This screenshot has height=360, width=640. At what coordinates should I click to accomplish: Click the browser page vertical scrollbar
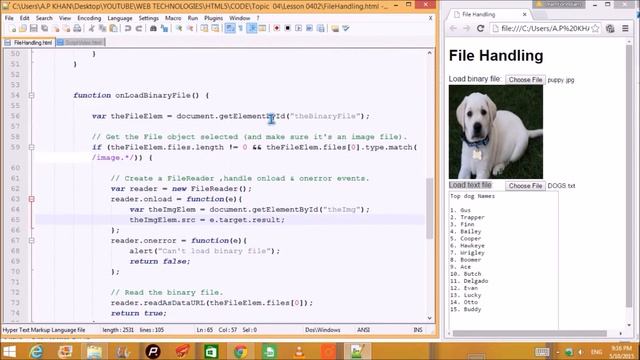coord(629,176)
